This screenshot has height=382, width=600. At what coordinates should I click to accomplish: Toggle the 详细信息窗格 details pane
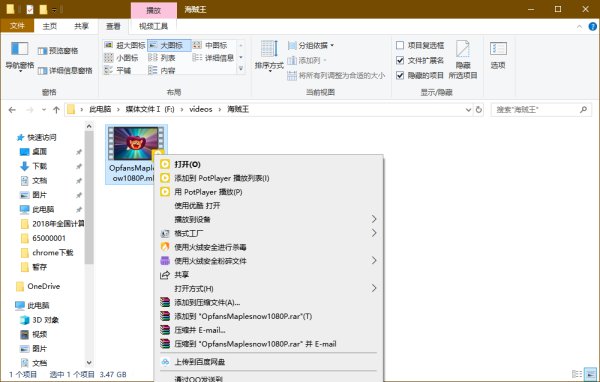pos(65,70)
